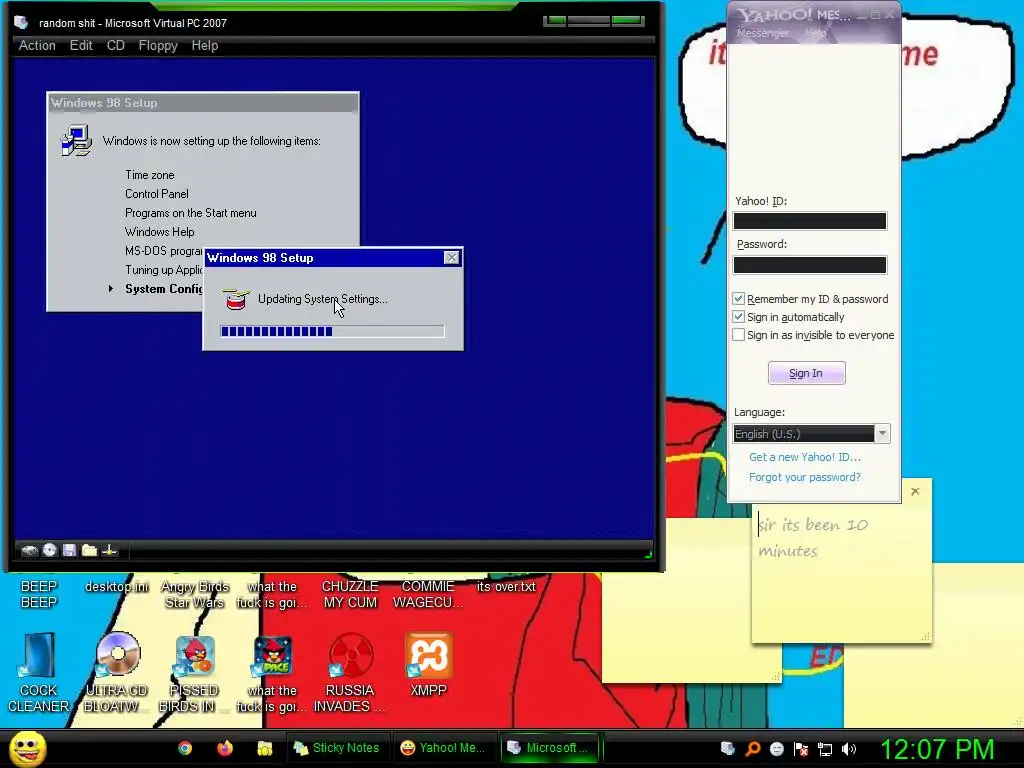The width and height of the screenshot is (1024, 768).
Task: Open the PISSED BIRDS IN desktop shortcut
Action: click(194, 673)
